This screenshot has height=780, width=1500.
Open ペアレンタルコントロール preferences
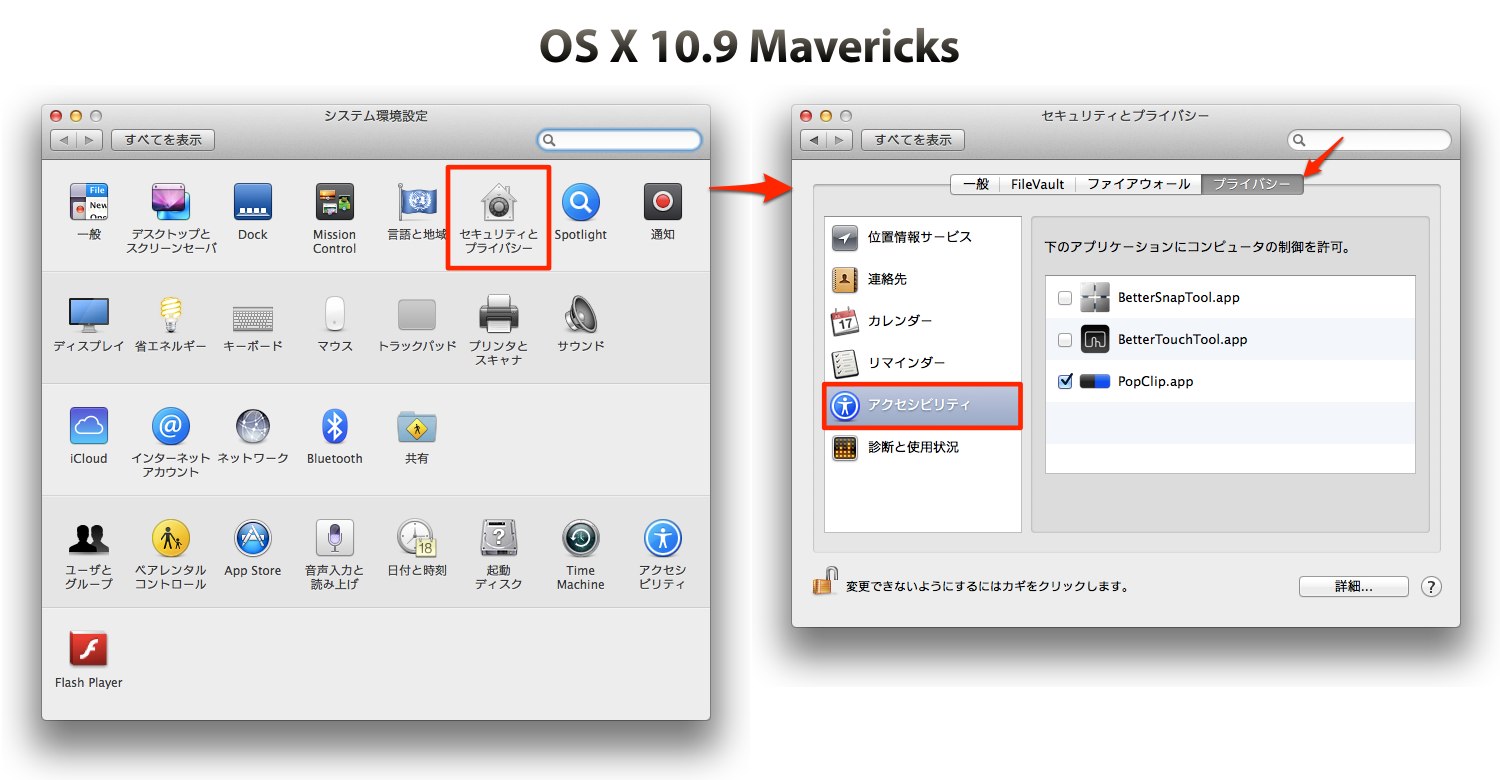point(171,539)
